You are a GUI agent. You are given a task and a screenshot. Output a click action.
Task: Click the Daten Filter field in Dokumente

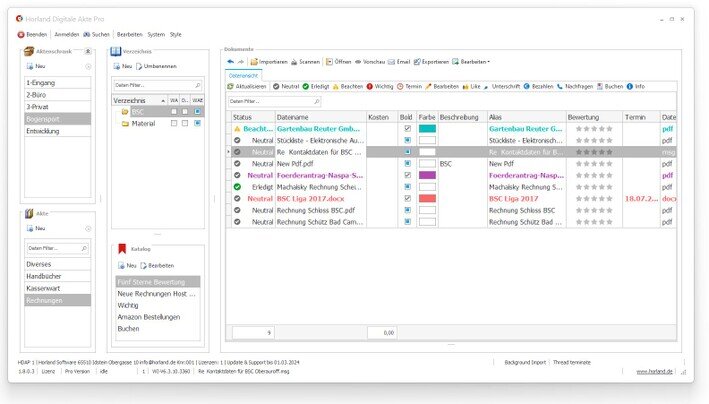point(274,101)
